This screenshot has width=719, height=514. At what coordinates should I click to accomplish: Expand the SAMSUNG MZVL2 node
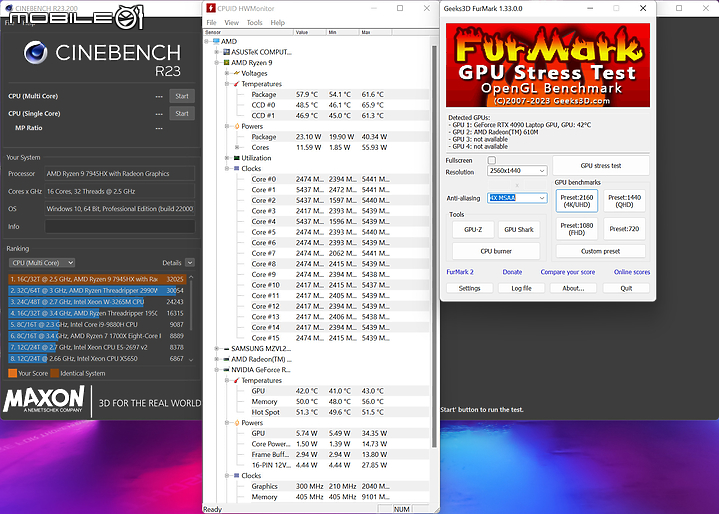pos(217,348)
